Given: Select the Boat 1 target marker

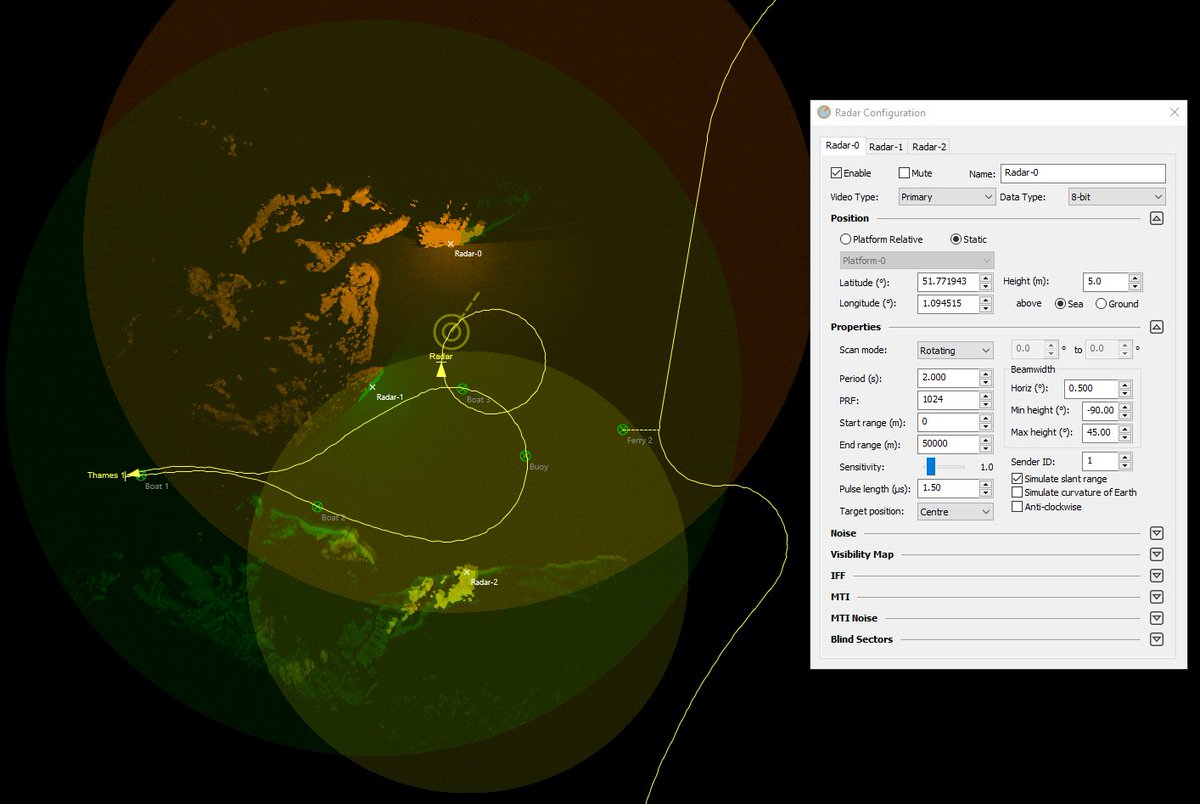Looking at the screenshot, I should [x=142, y=475].
